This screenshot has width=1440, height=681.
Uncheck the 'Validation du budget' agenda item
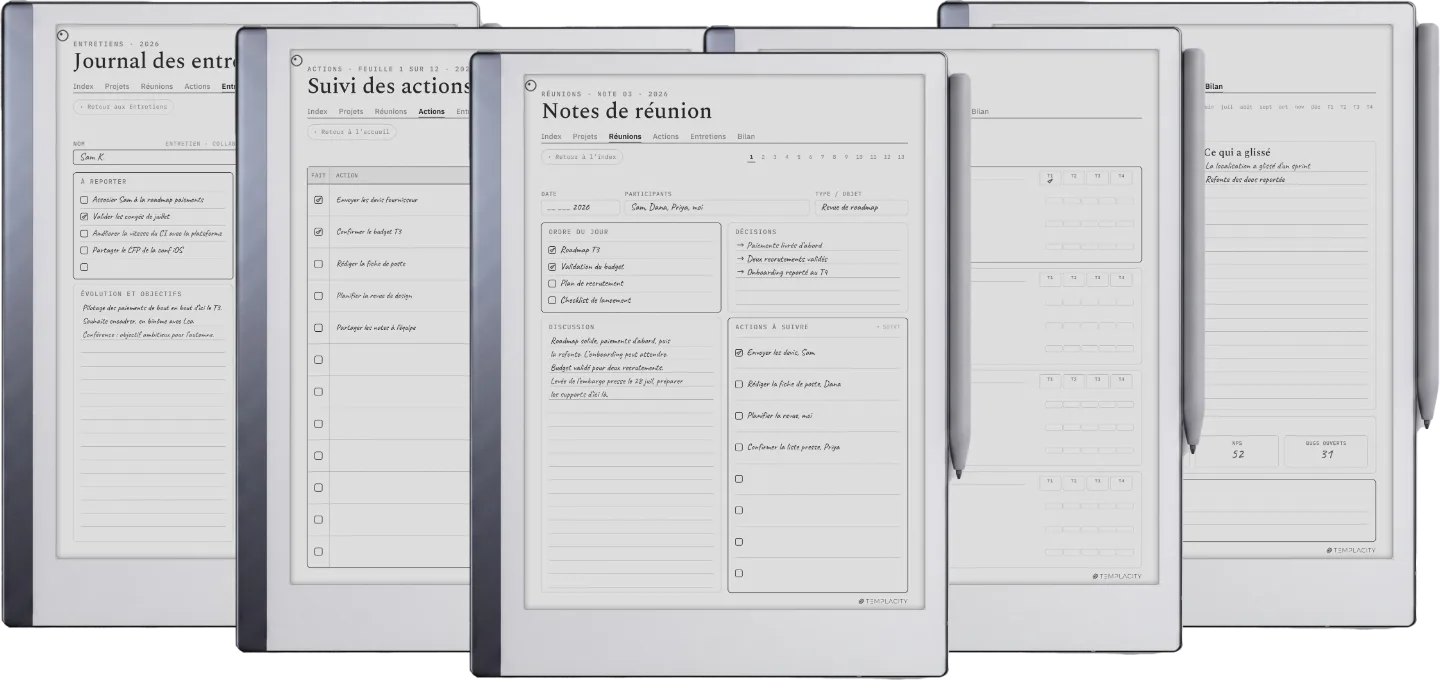tap(552, 267)
